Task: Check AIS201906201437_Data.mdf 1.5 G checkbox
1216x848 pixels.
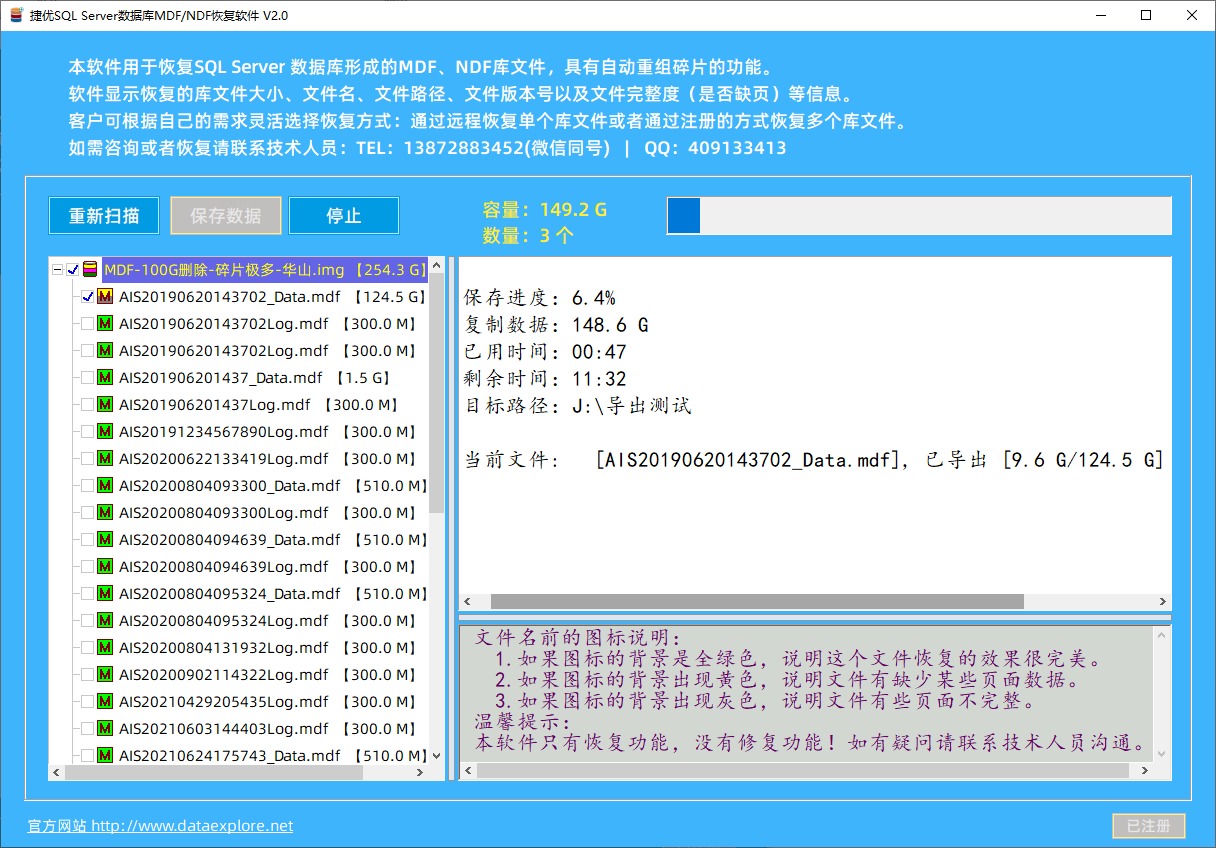Action: 87,378
